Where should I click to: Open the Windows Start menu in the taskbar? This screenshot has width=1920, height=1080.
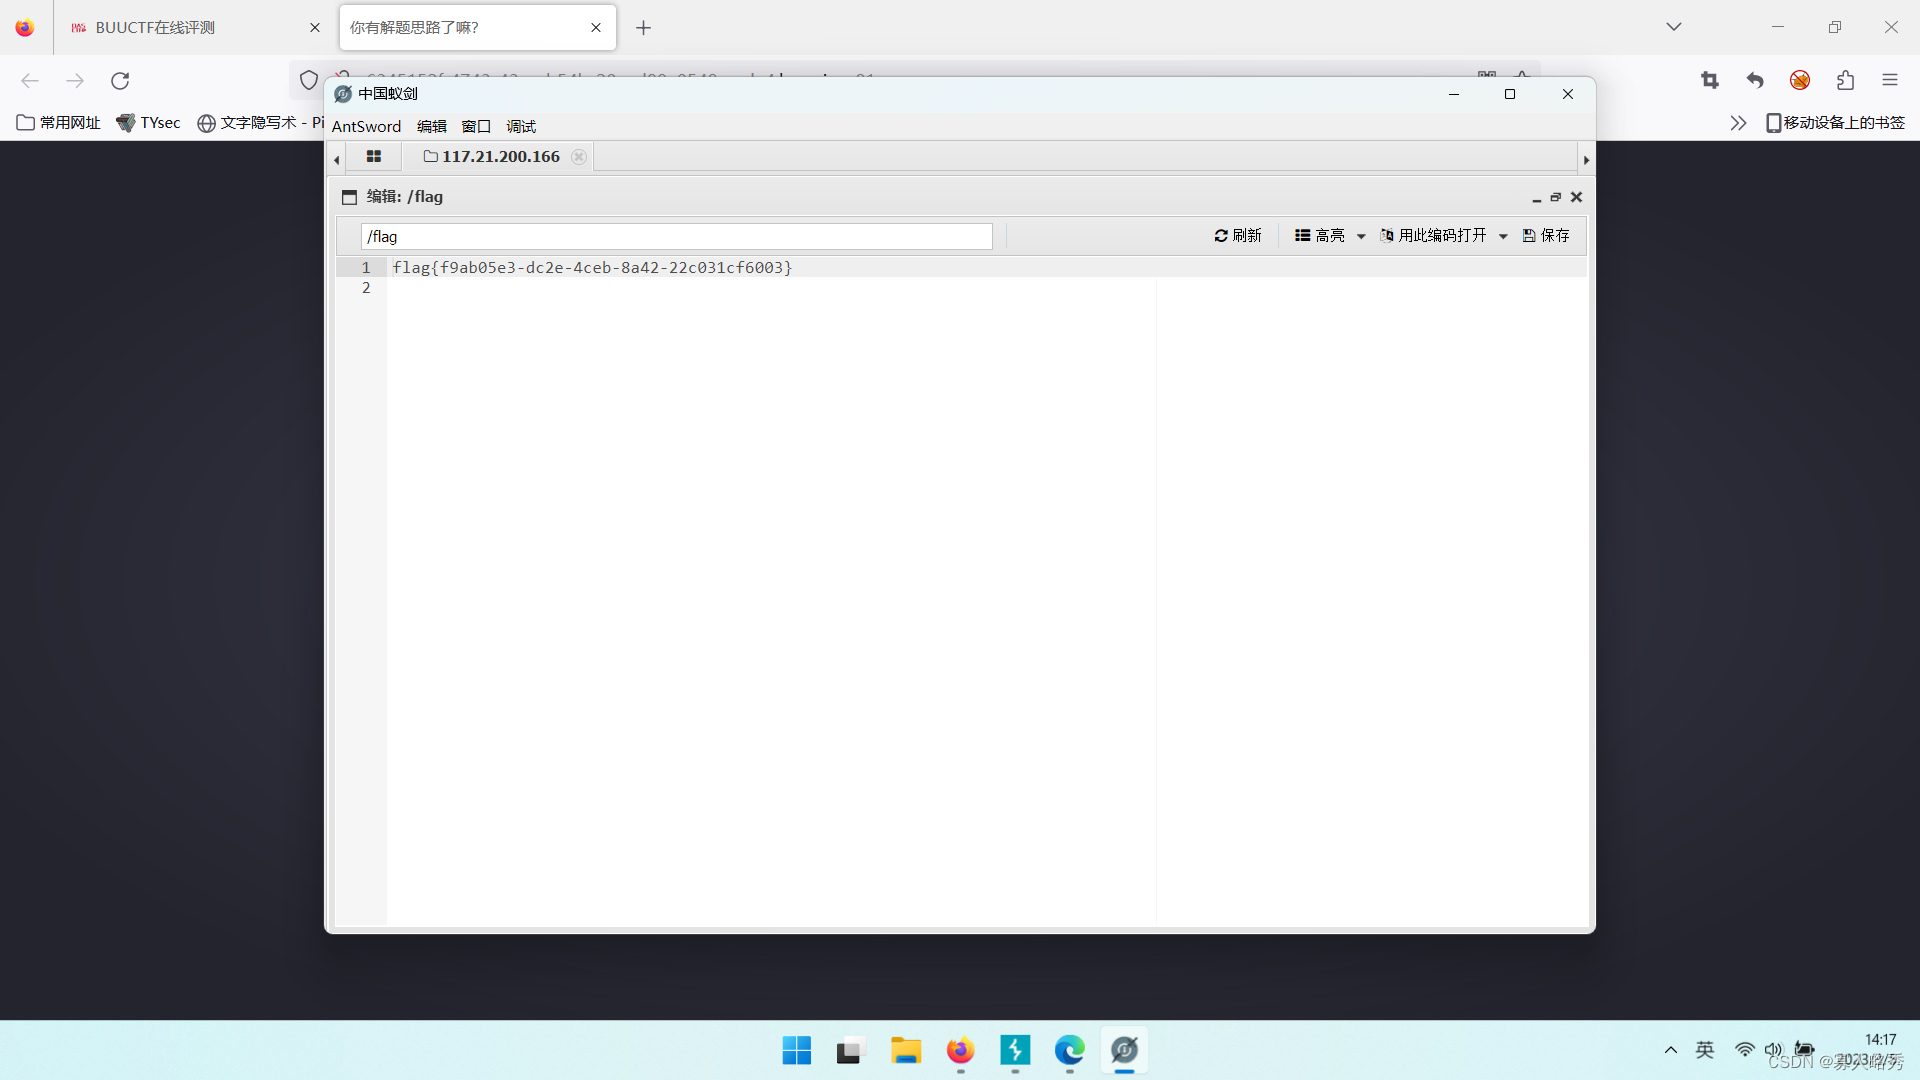click(x=797, y=1050)
